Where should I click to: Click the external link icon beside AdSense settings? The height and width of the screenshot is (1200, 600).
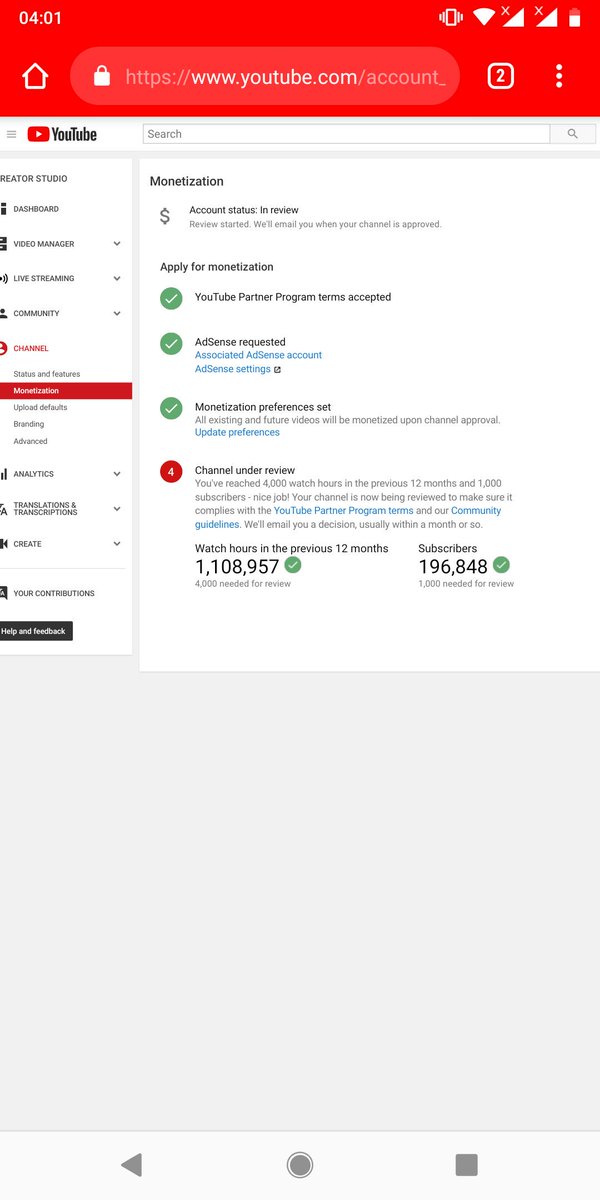[277, 370]
